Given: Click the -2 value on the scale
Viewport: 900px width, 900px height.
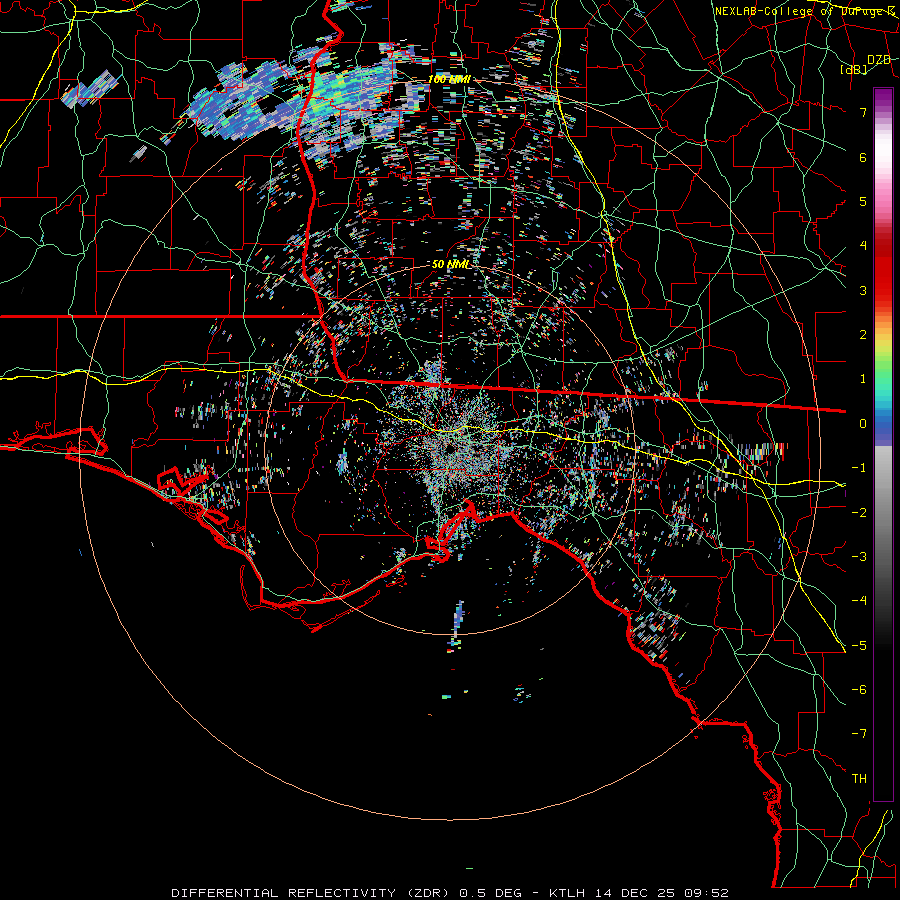Looking at the screenshot, I should click(859, 512).
